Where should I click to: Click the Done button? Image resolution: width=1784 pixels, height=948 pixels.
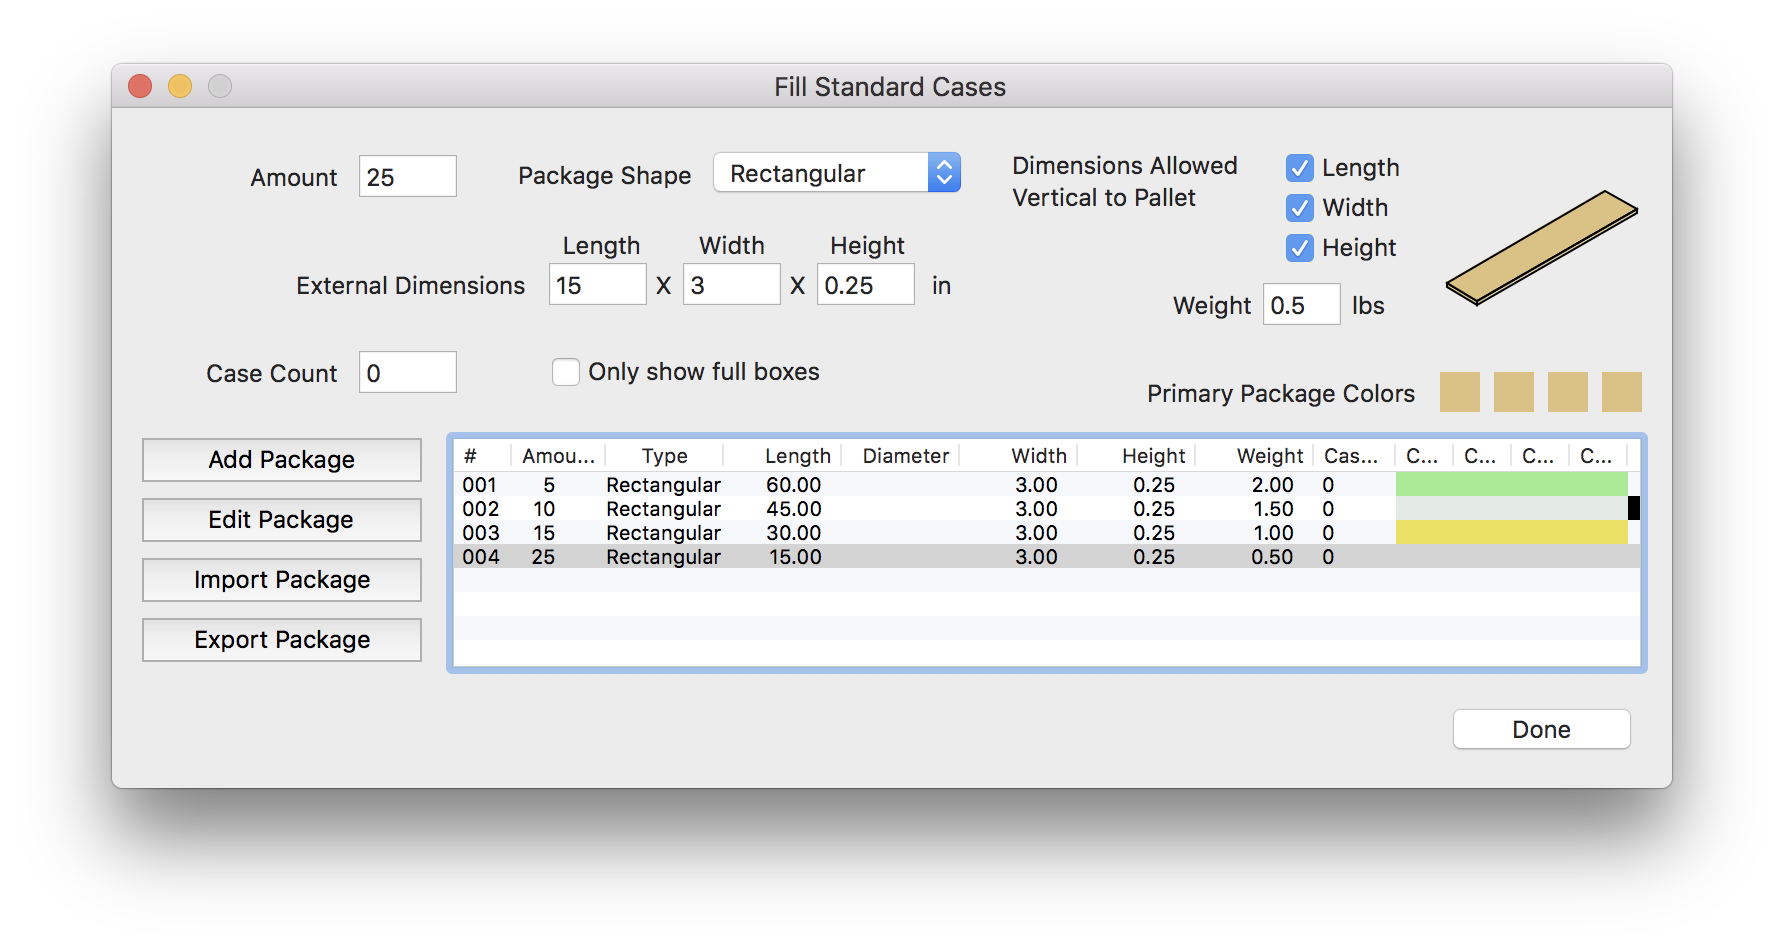(1541, 729)
